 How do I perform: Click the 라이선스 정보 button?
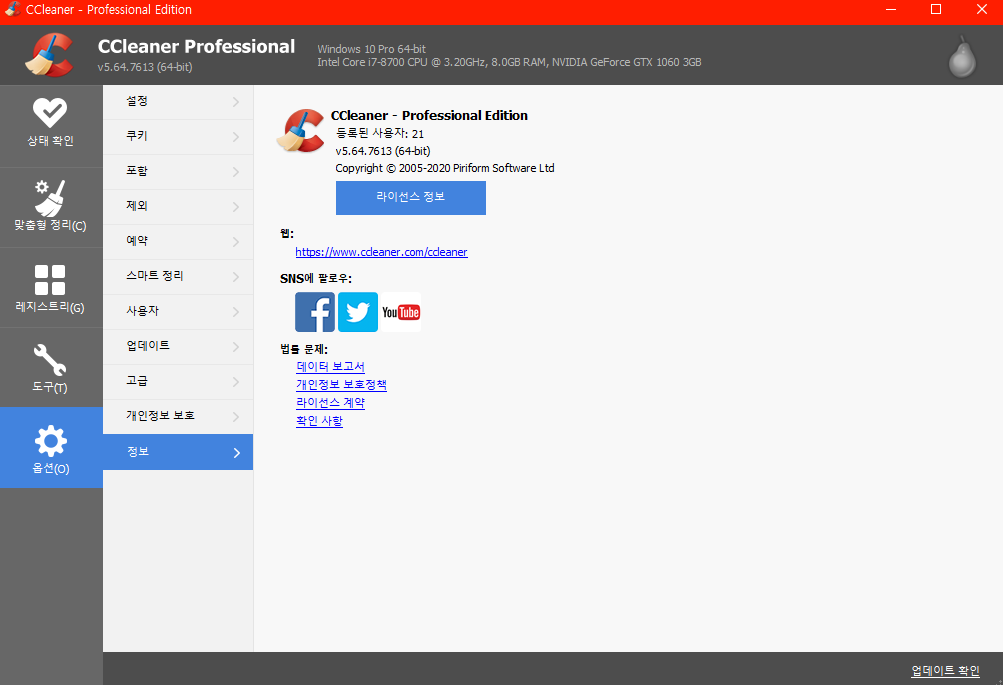(411, 198)
